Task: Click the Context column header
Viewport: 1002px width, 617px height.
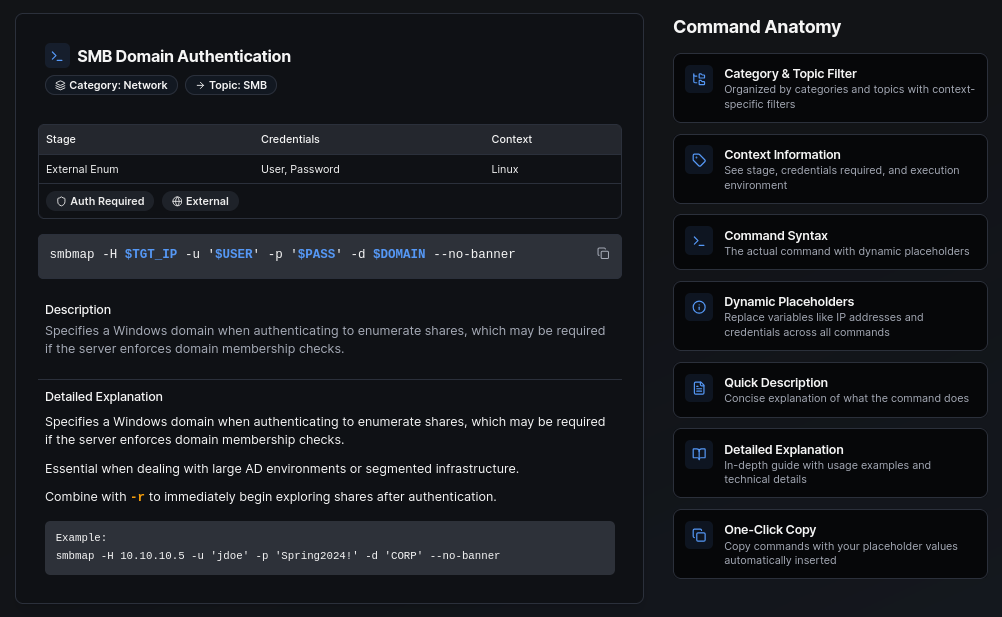Action: [511, 139]
